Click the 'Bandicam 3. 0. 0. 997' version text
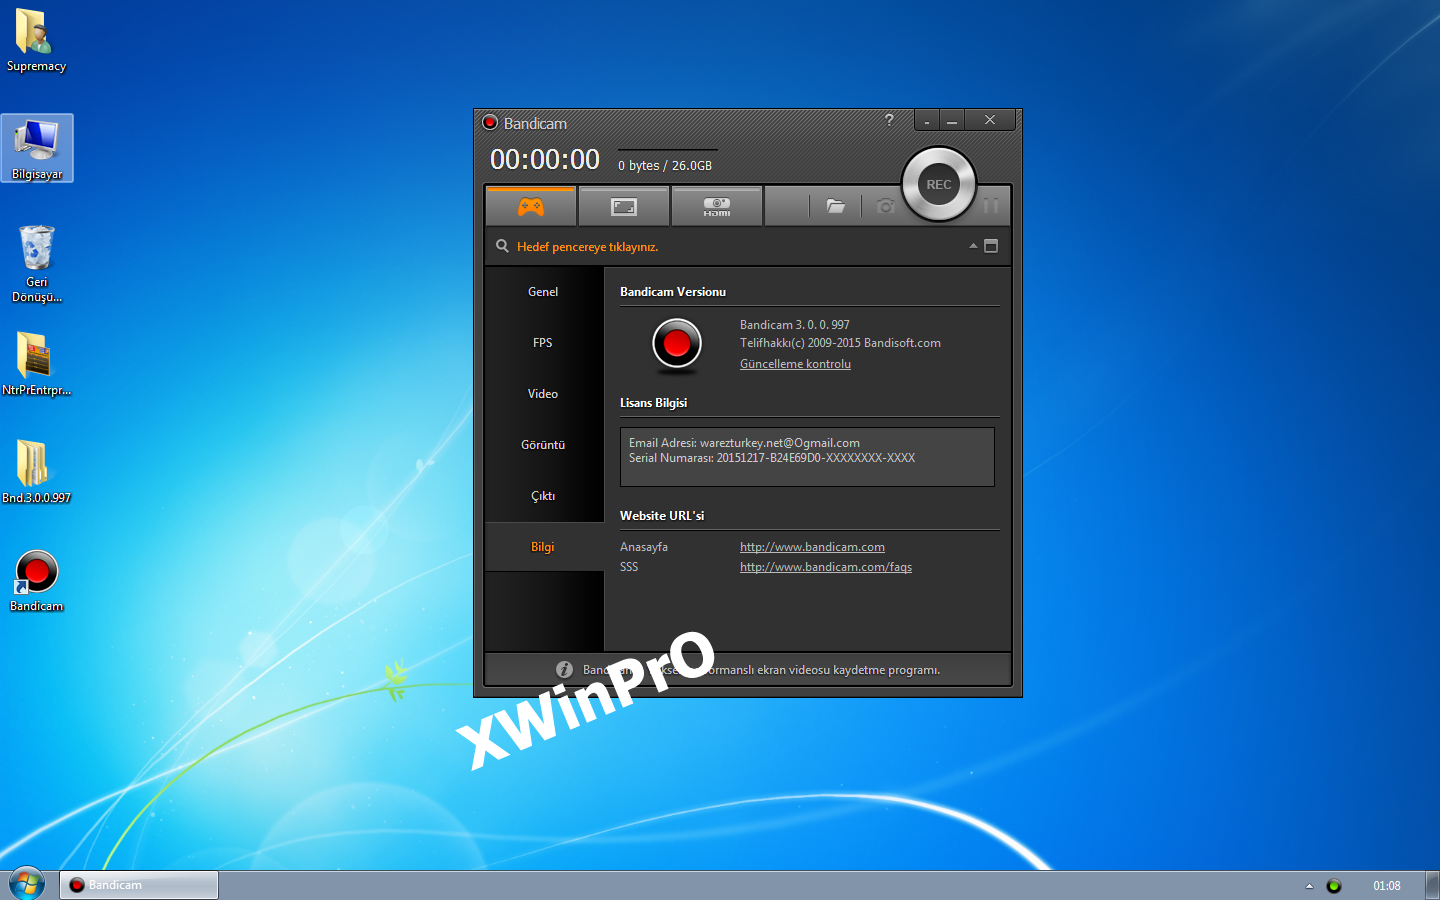The width and height of the screenshot is (1440, 900). point(795,325)
